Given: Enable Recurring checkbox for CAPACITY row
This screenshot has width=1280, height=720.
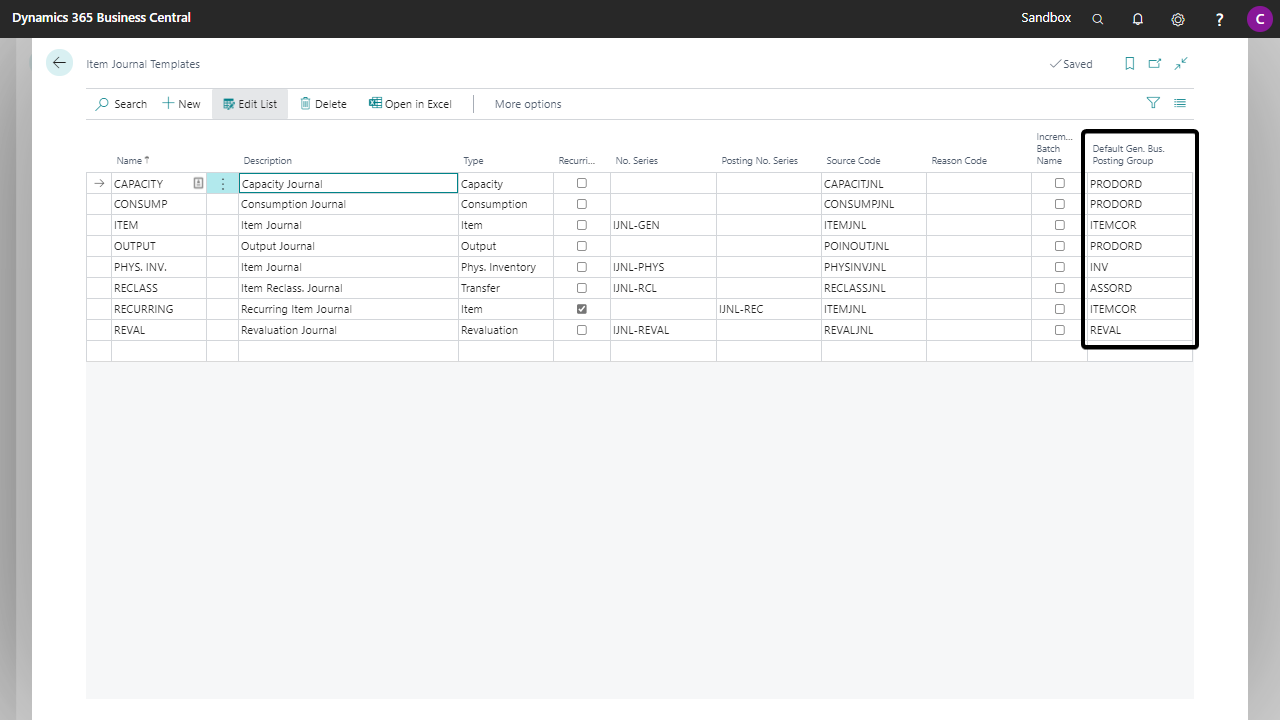Looking at the screenshot, I should click(582, 183).
